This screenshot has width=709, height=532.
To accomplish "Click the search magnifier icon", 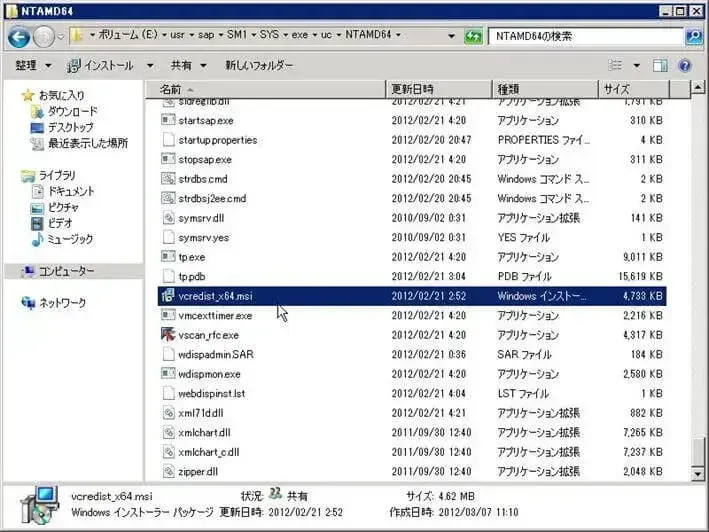I will [694, 36].
